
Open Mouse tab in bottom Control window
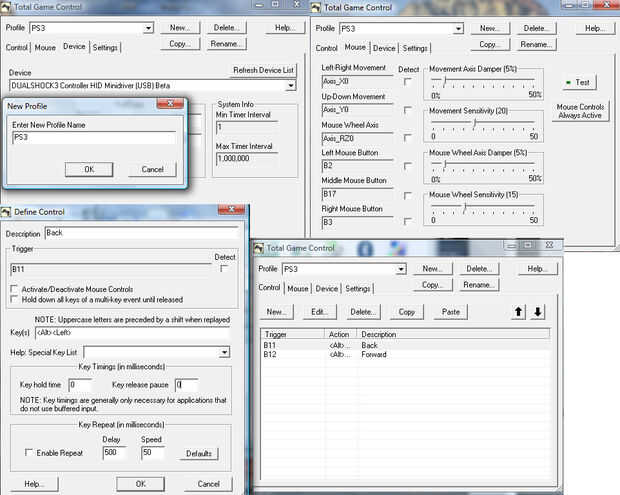(298, 289)
